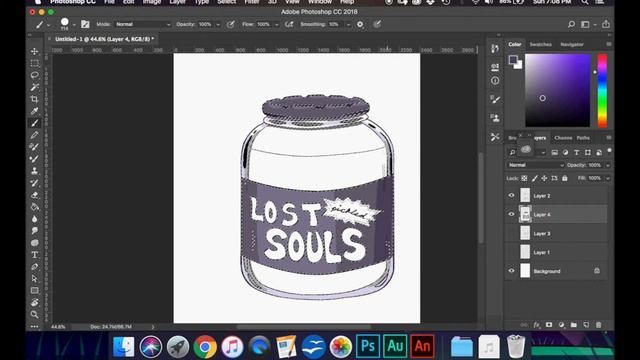Switch to the Swatches tab
The image size is (640, 360).
(540, 44)
